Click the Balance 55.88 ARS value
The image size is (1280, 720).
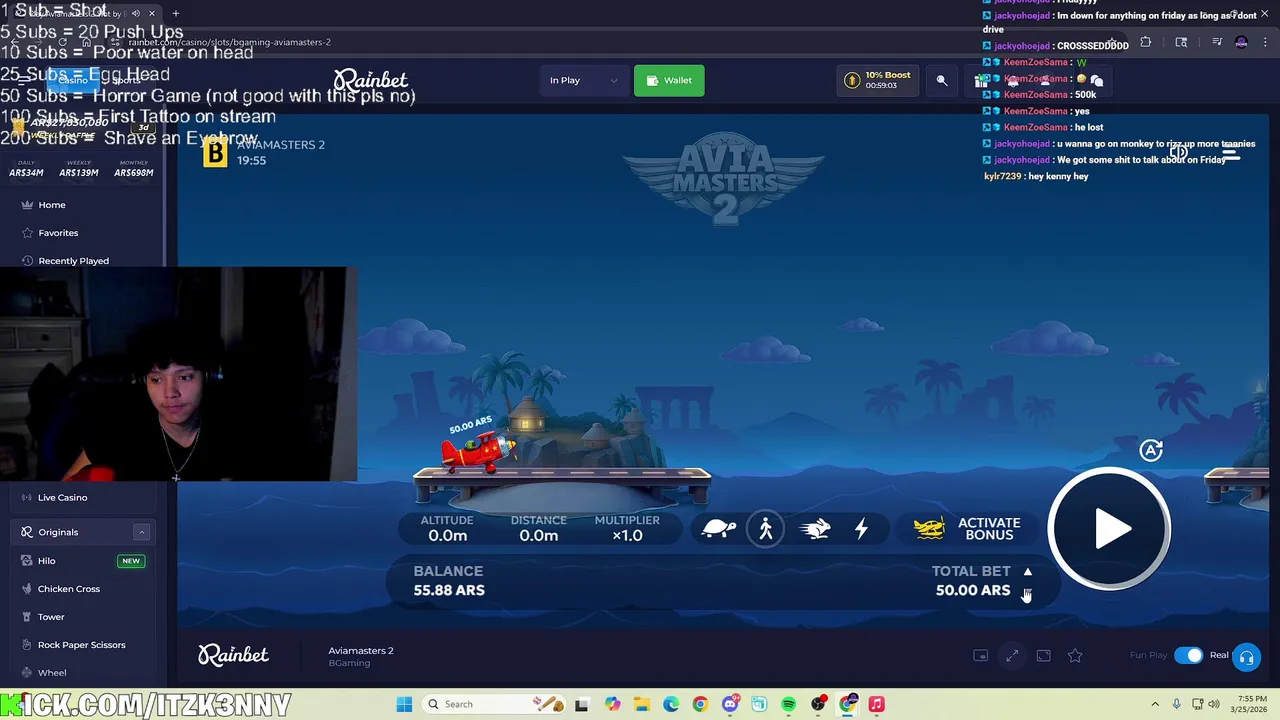449,590
